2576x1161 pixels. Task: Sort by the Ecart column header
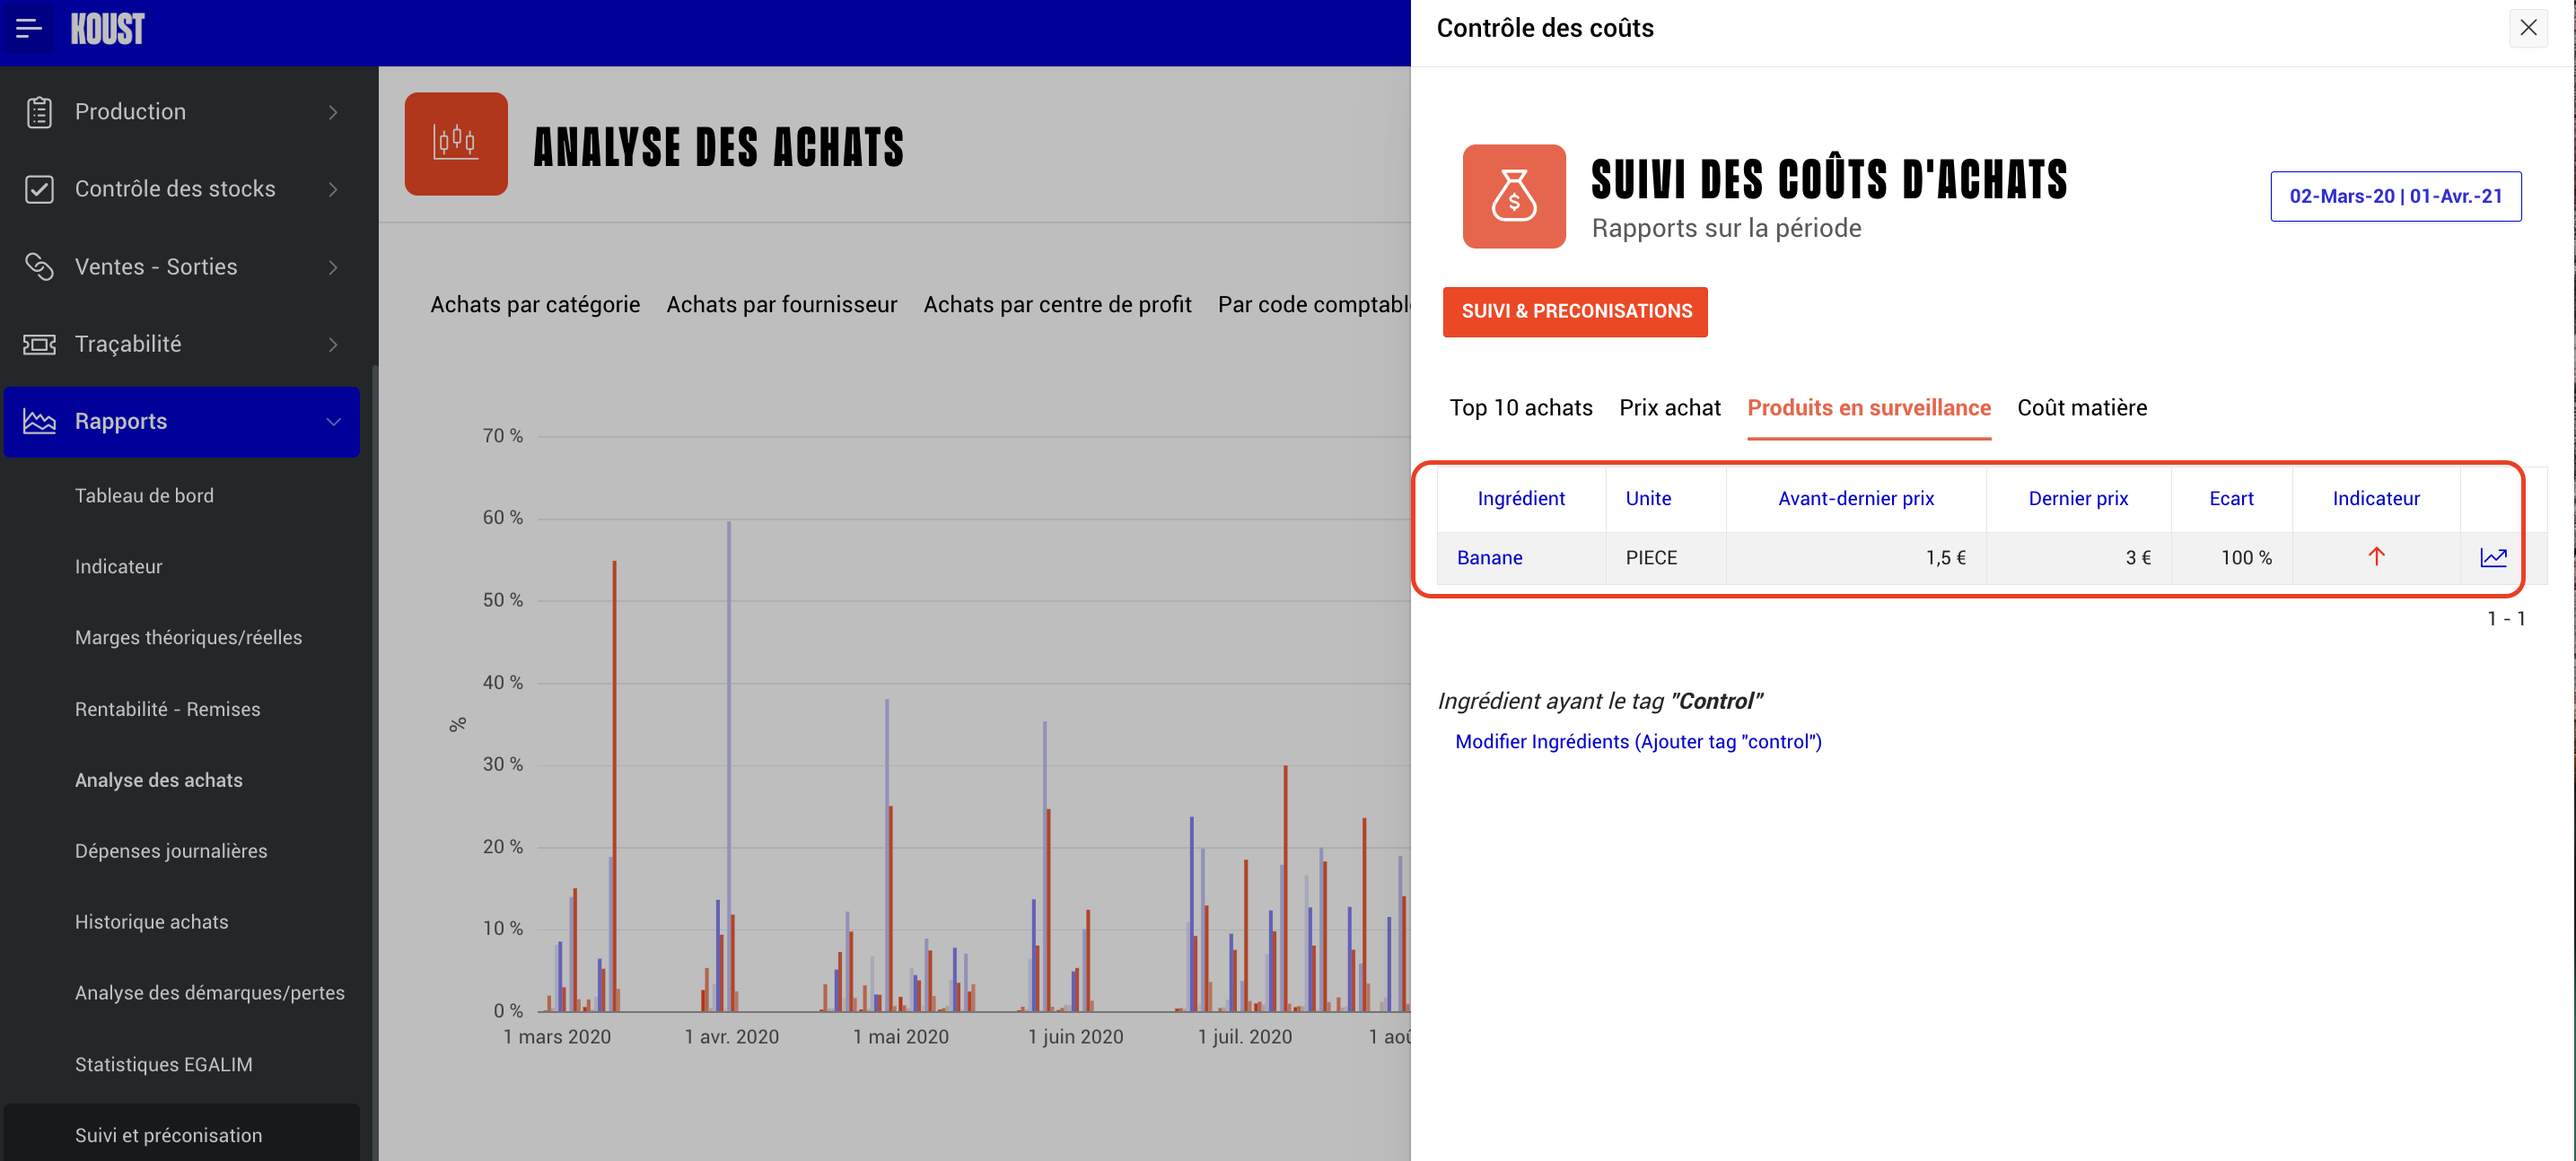tap(2231, 499)
